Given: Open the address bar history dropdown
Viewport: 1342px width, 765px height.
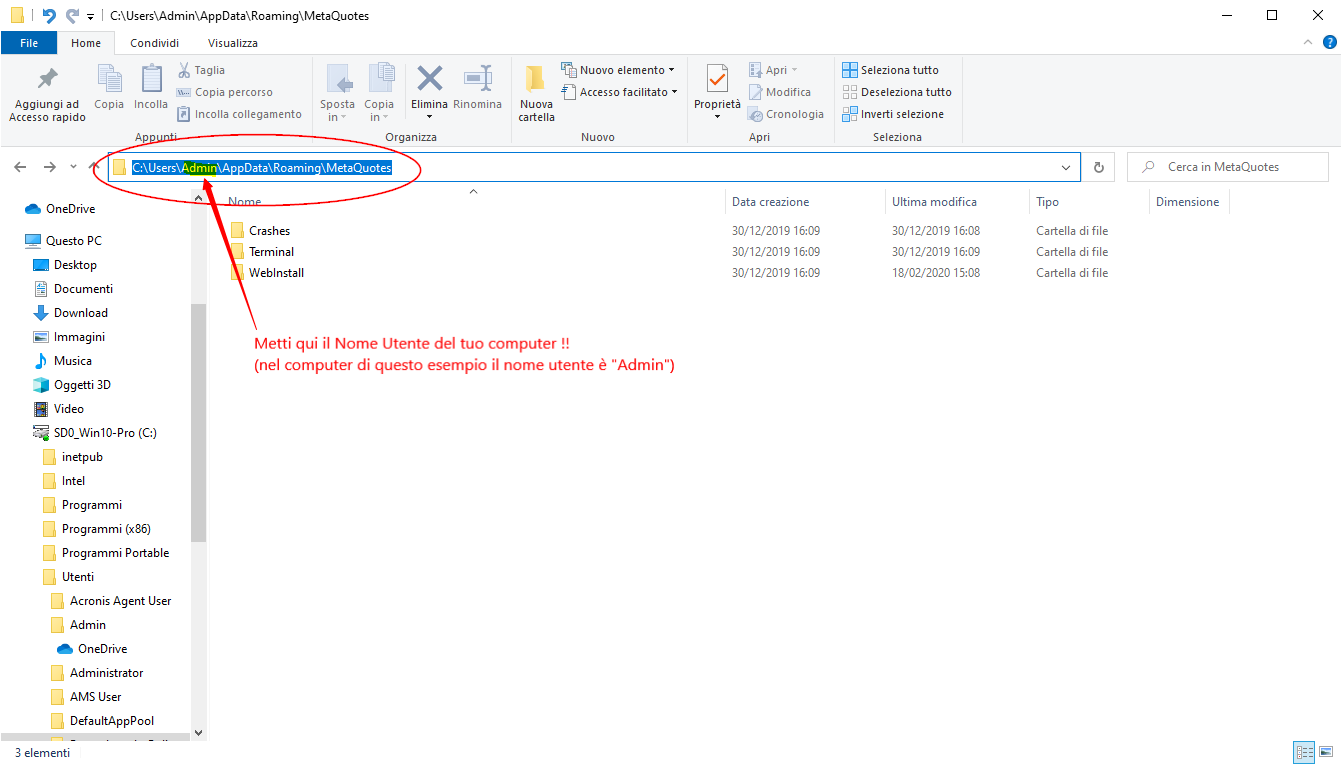Looking at the screenshot, I should [x=1066, y=168].
